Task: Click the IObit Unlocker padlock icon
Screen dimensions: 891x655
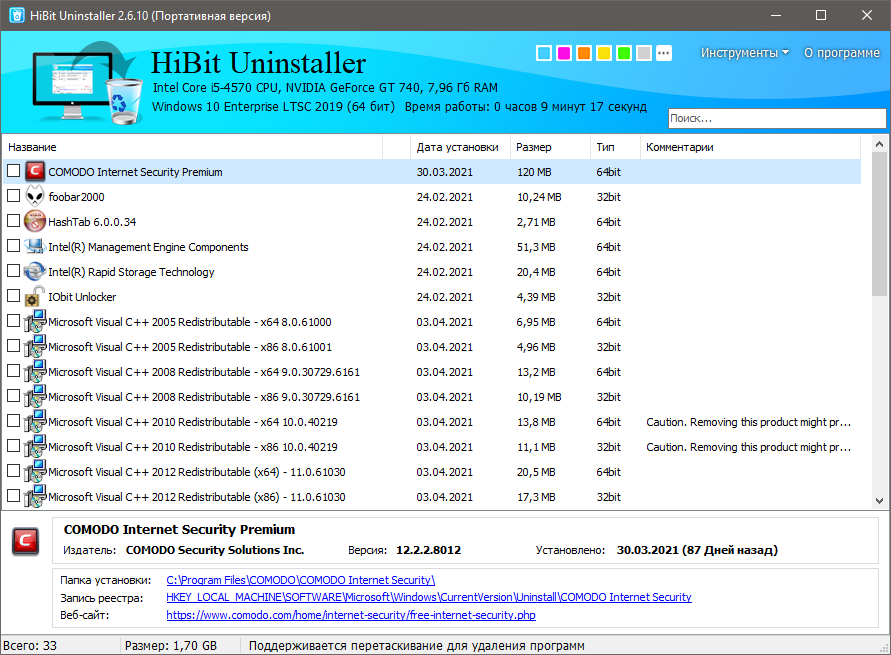Action: point(35,297)
